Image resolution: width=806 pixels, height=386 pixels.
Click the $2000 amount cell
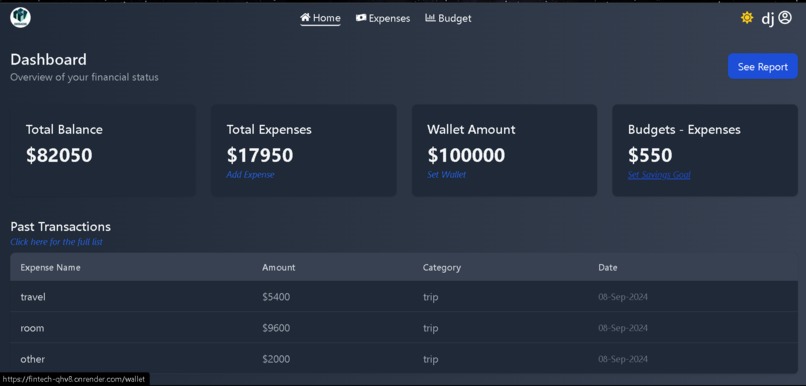[276, 359]
